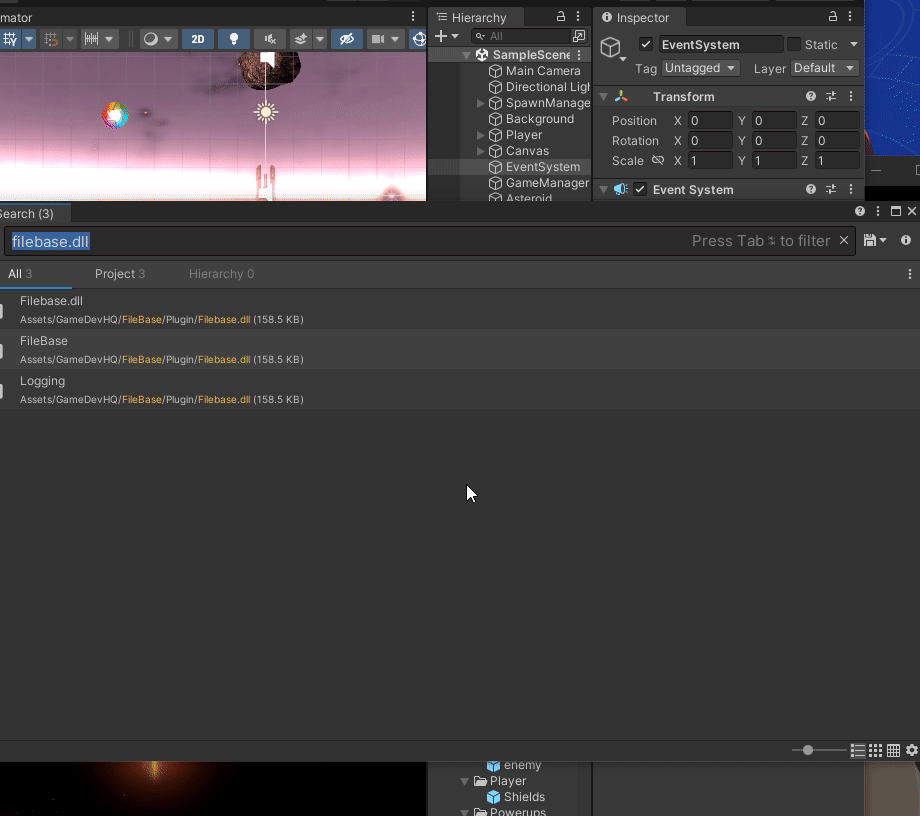Open the Transform component context menu icon
Screen dimensions: 920x816
[x=851, y=96]
